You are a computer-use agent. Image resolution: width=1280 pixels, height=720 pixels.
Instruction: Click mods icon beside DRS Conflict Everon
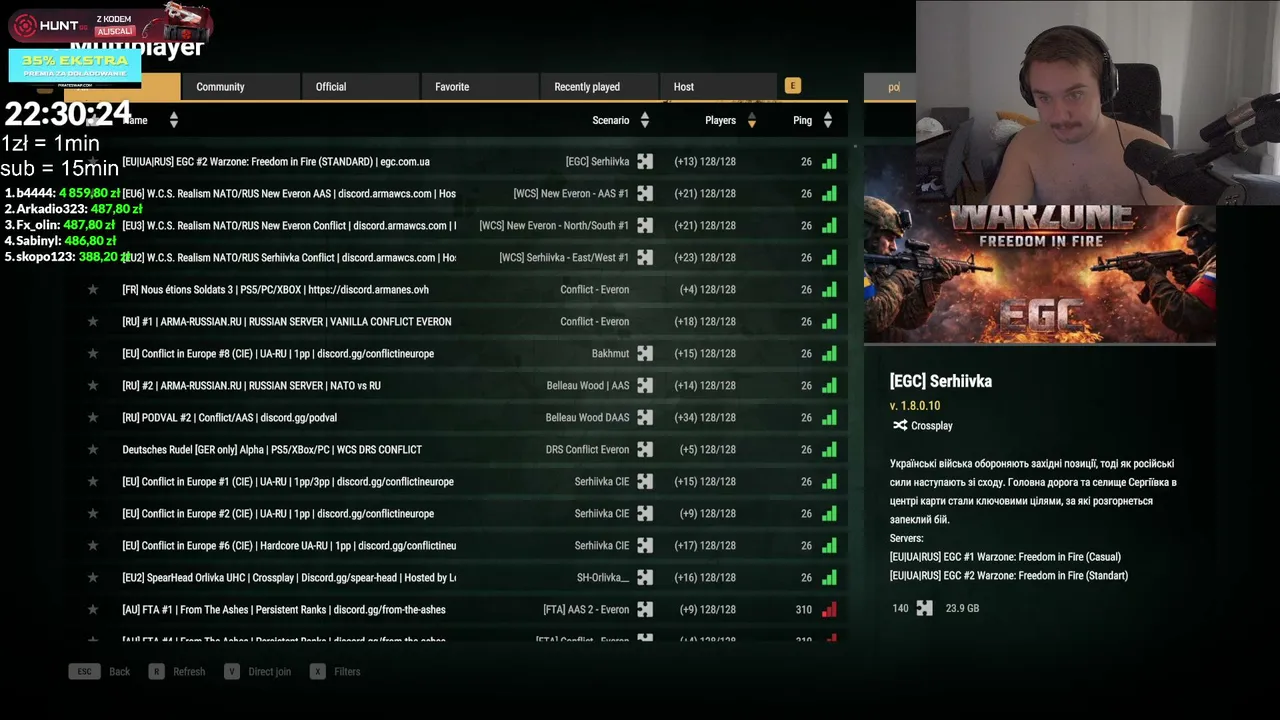645,450
